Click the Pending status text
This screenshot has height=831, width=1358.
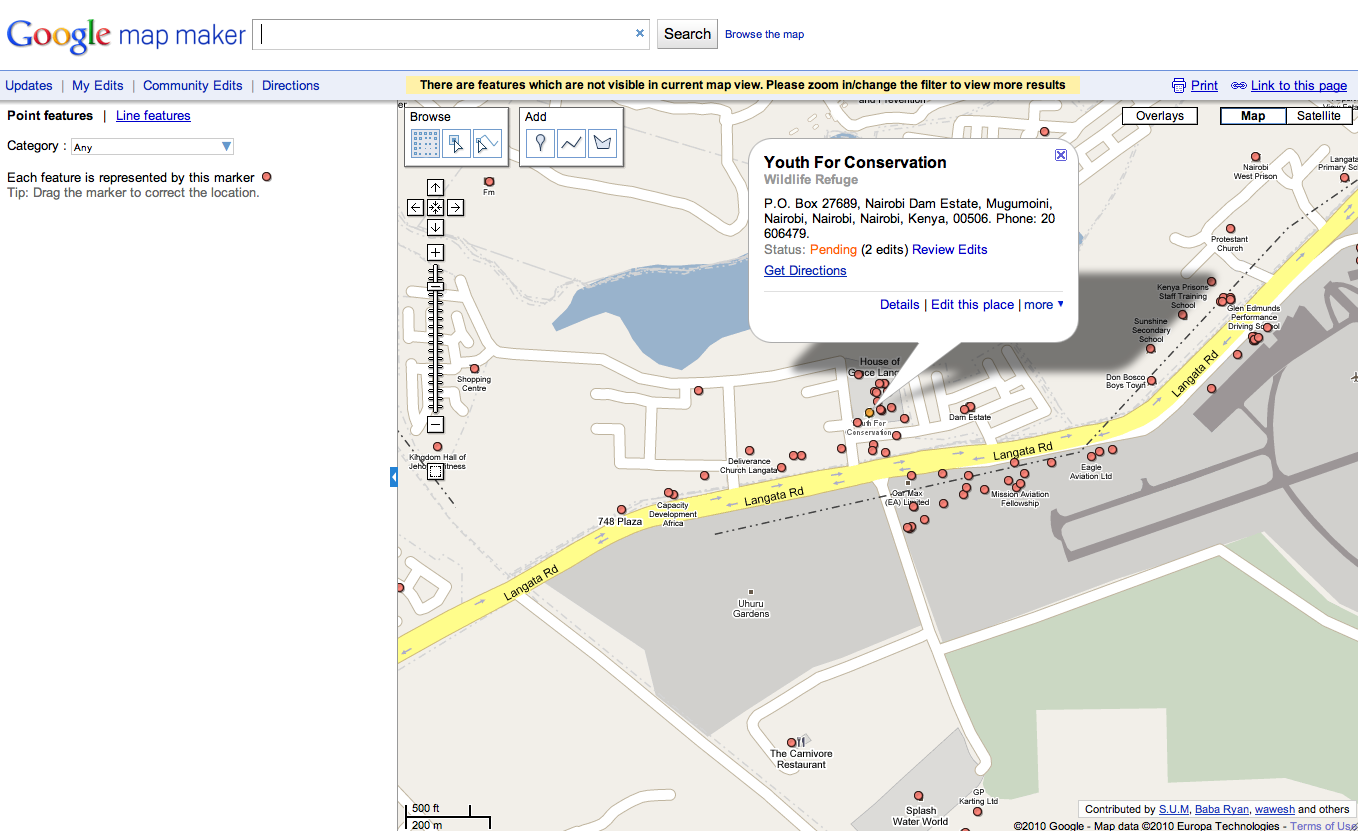(x=833, y=250)
